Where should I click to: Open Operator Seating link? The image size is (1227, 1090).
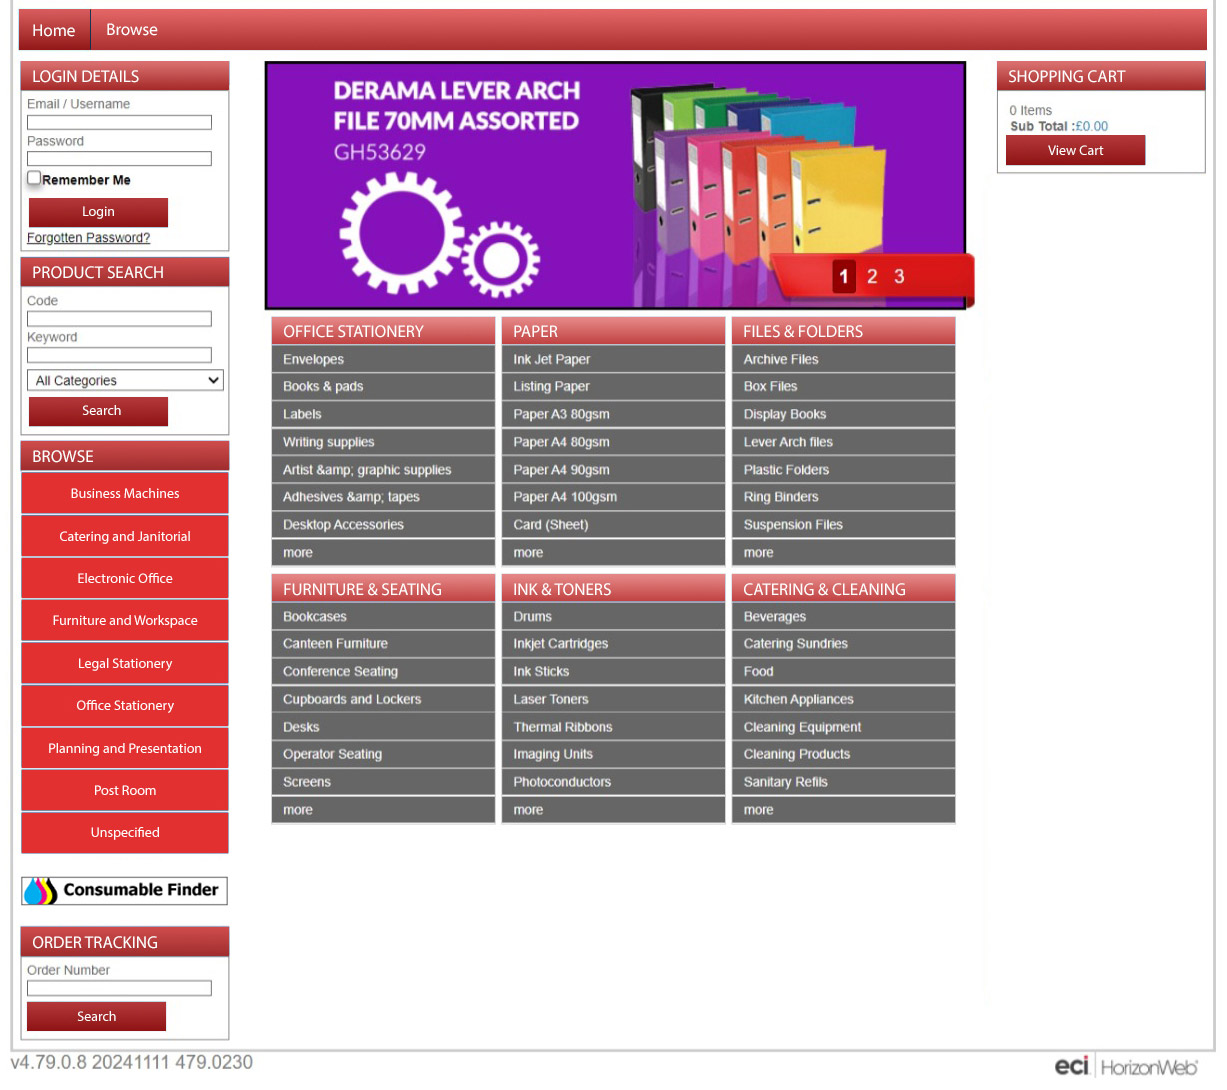(x=383, y=755)
